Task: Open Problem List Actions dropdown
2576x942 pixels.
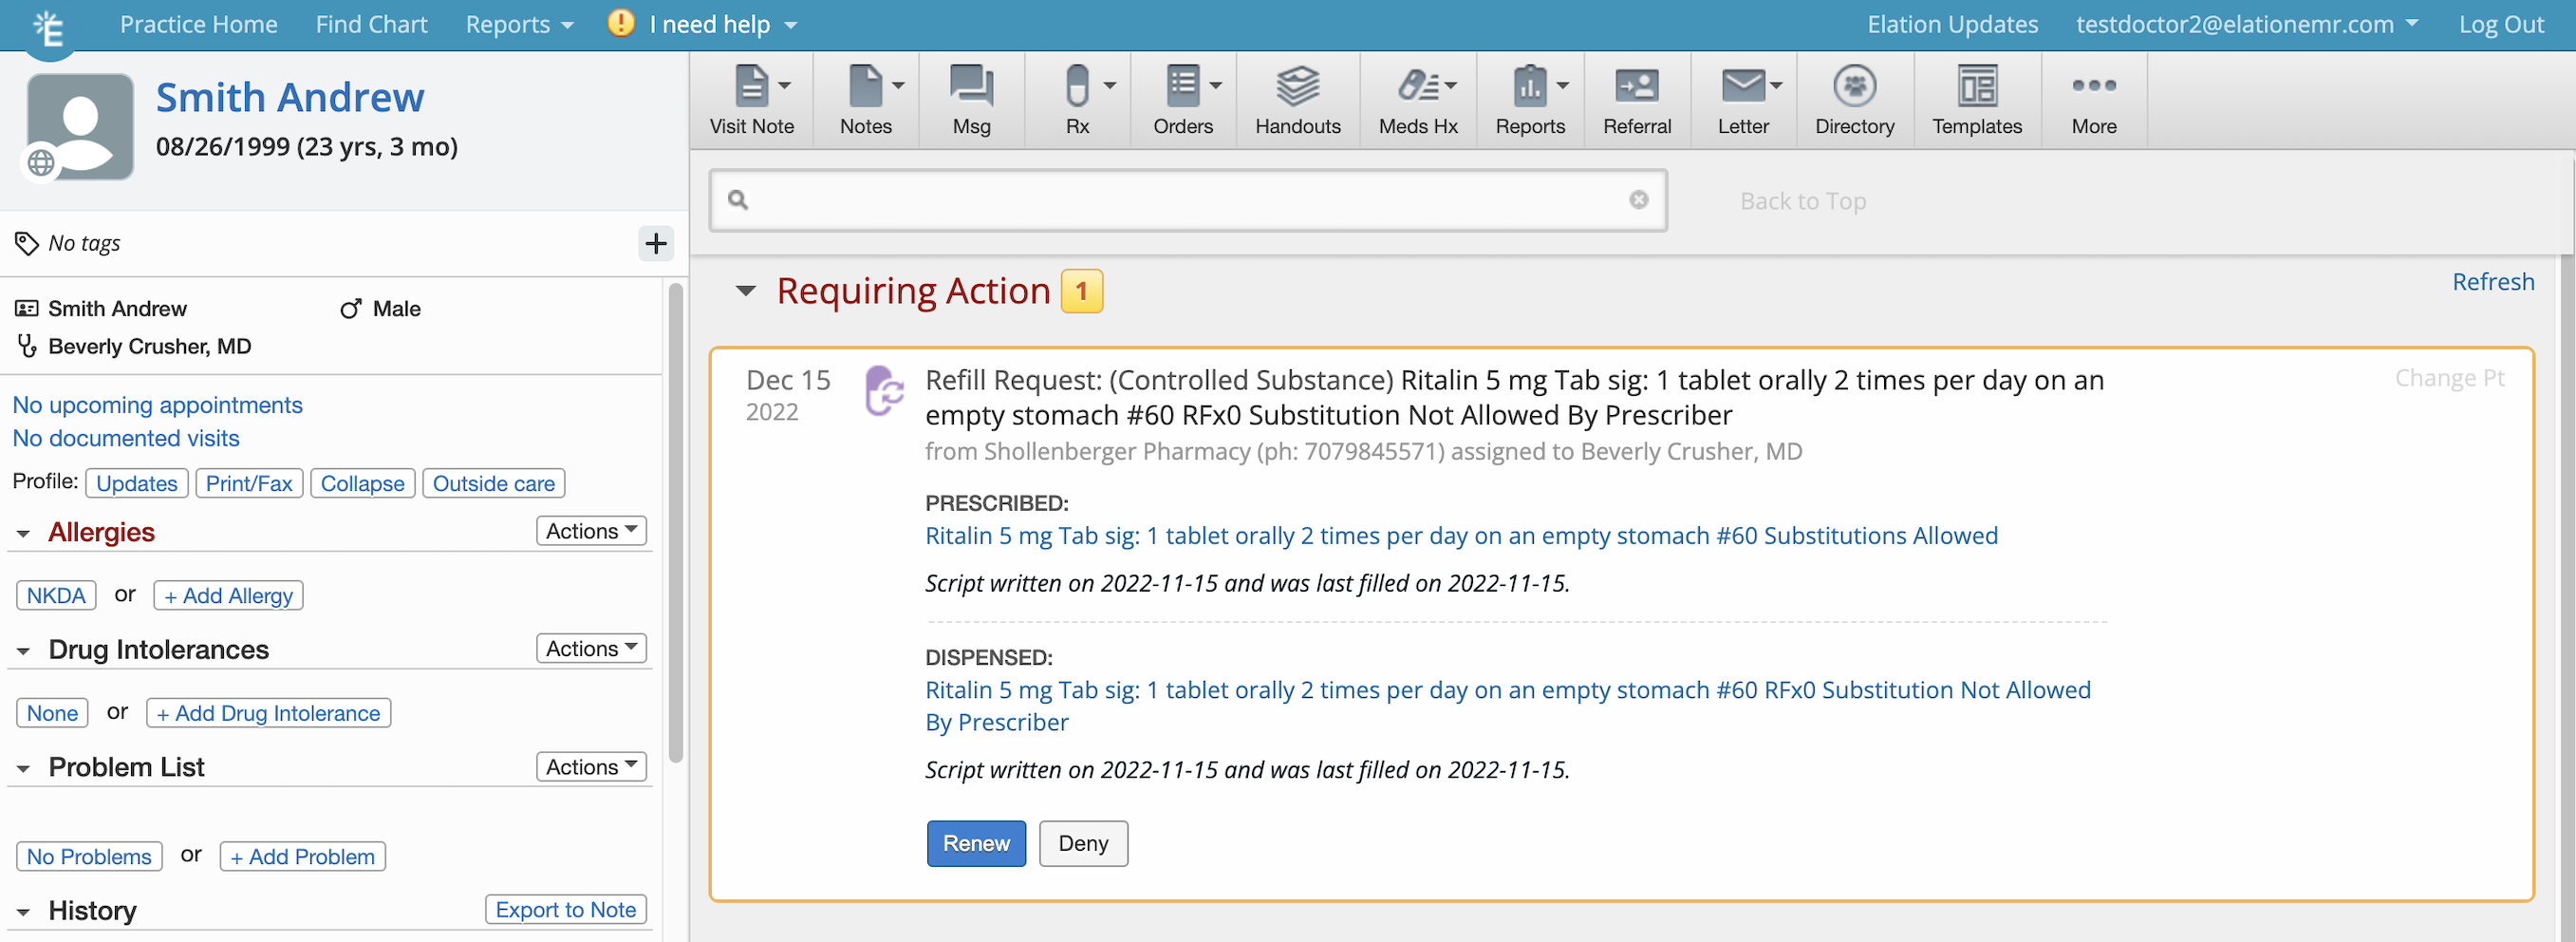Action: pos(591,767)
